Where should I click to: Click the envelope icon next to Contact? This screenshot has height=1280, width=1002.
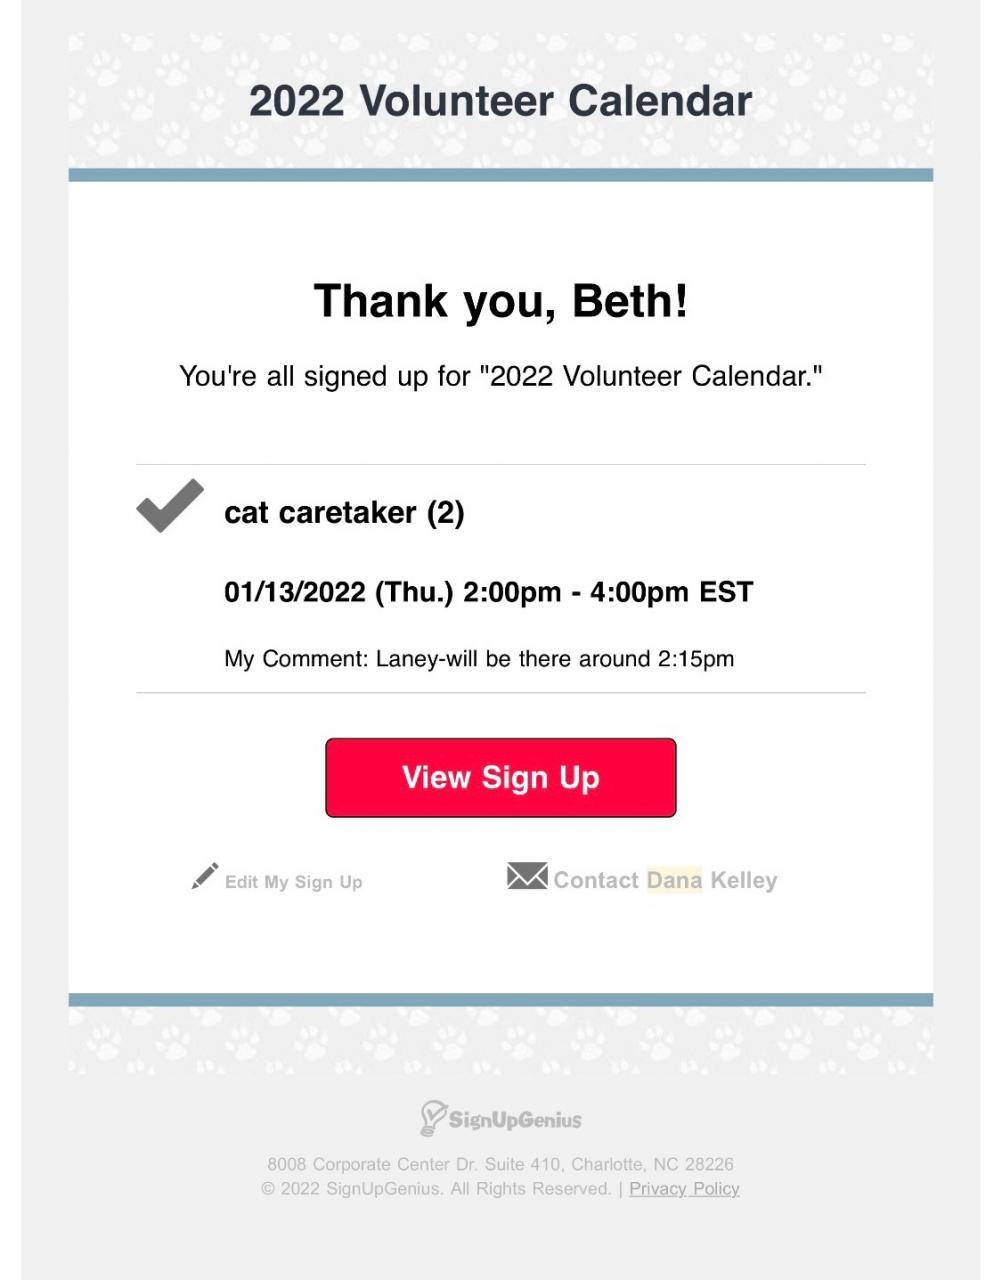click(527, 877)
